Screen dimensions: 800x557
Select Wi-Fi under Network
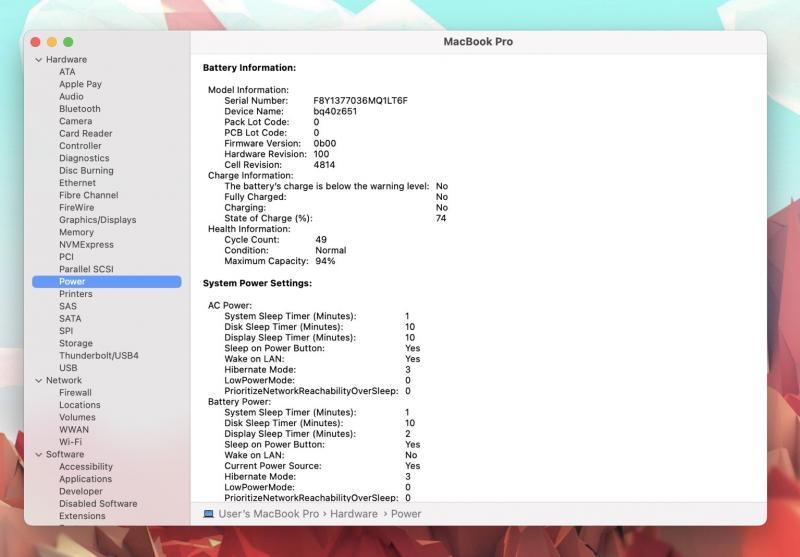(70, 442)
